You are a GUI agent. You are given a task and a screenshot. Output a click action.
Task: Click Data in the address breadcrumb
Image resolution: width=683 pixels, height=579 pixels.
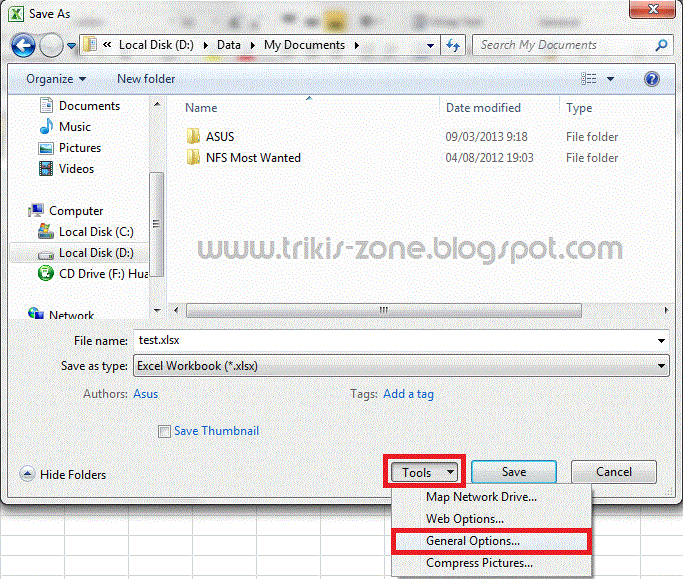coord(229,45)
